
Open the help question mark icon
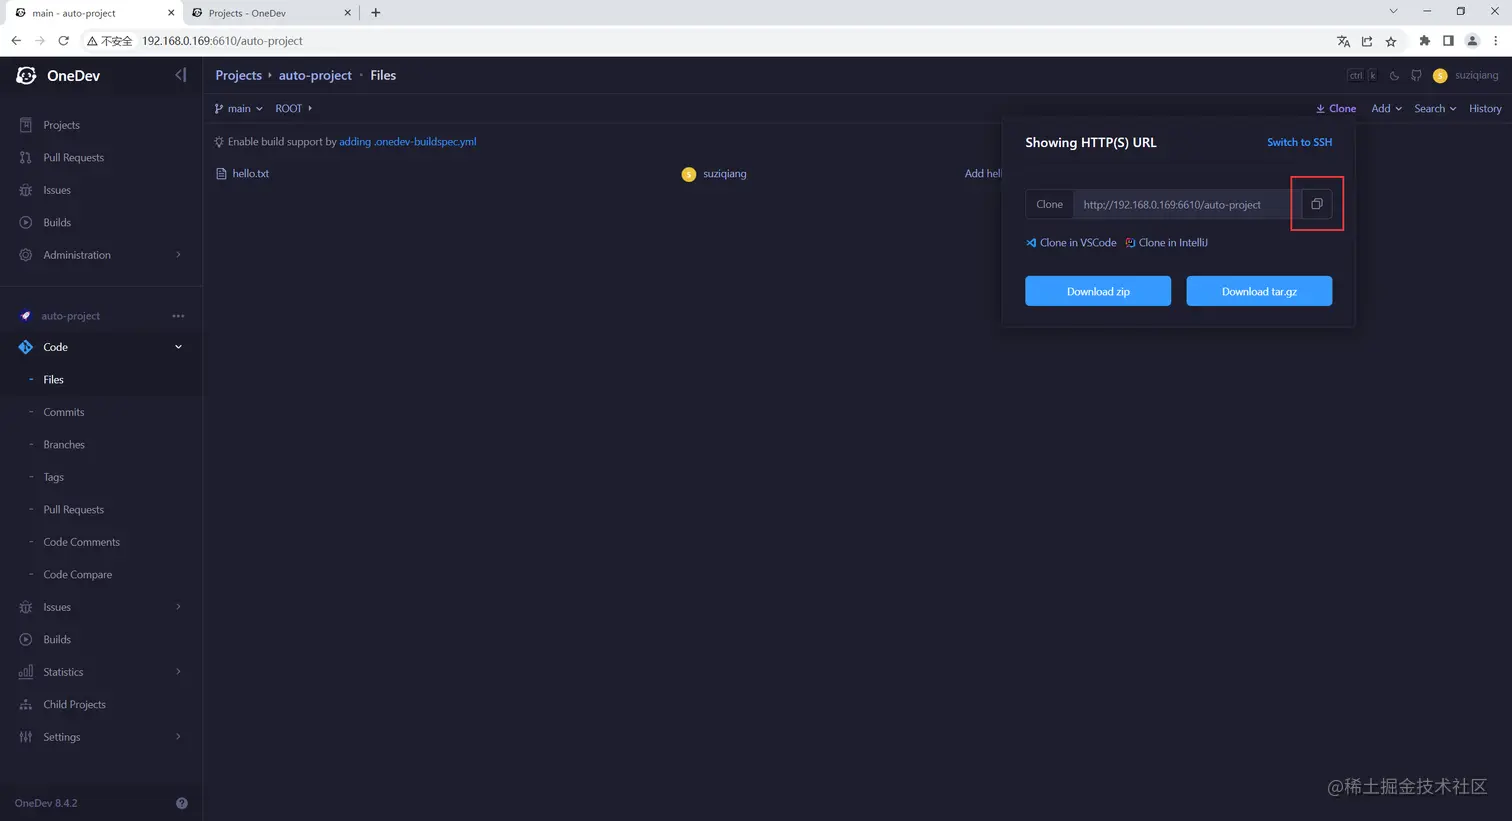click(182, 803)
